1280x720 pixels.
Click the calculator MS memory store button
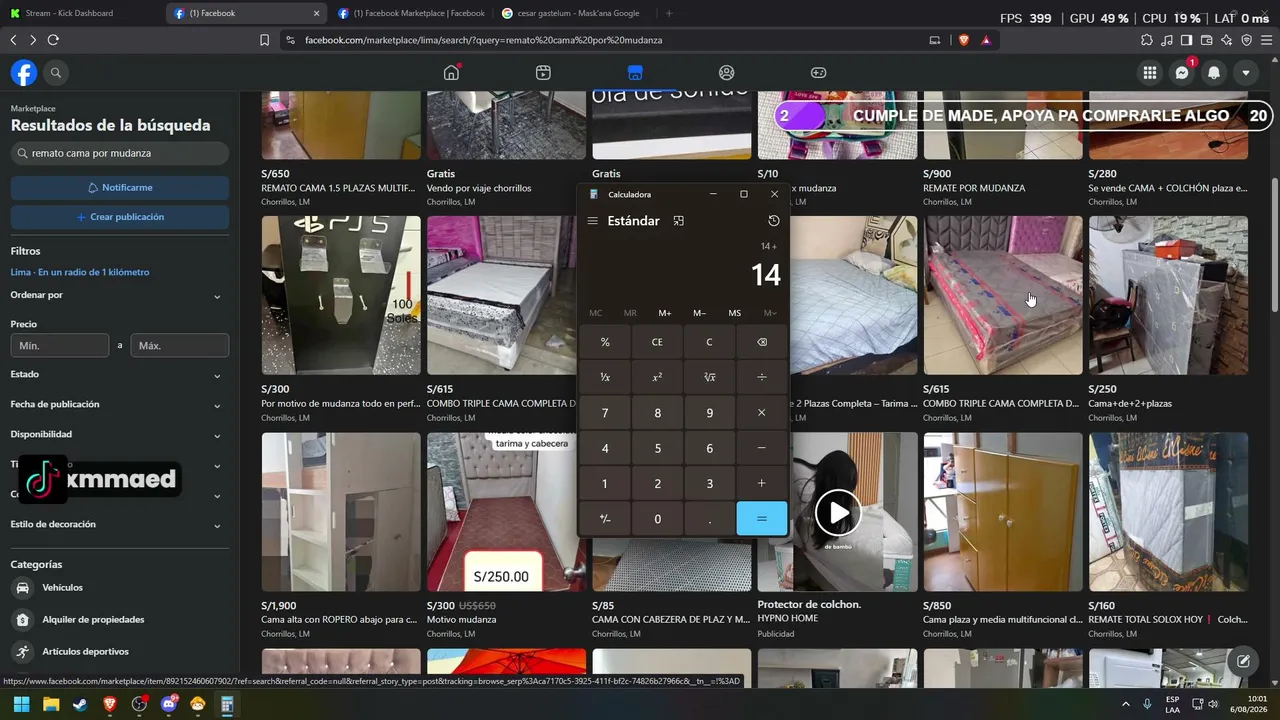pyautogui.click(x=735, y=313)
